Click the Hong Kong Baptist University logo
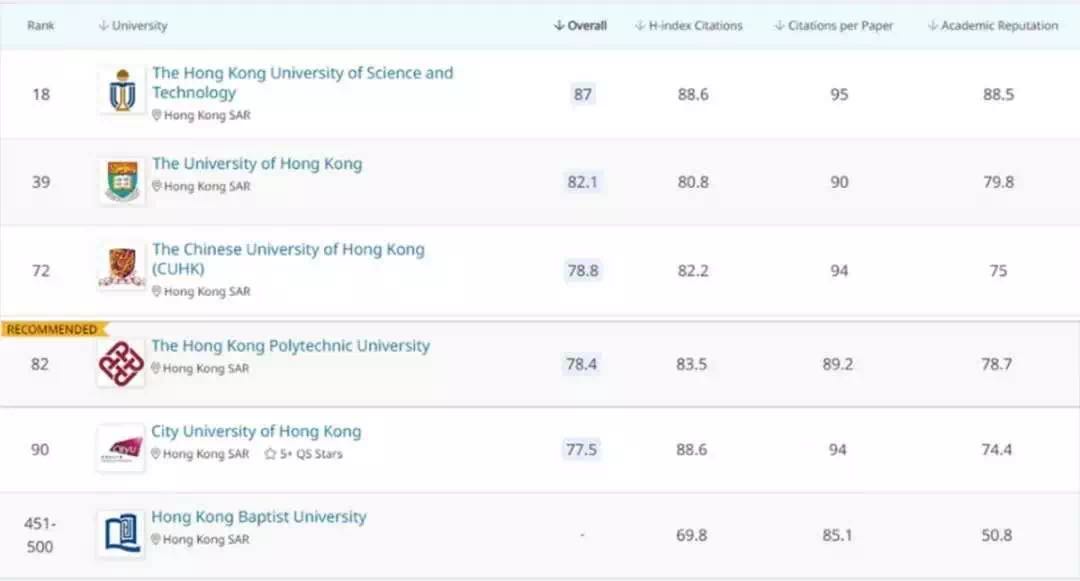The height and width of the screenshot is (581, 1080). pos(121,534)
